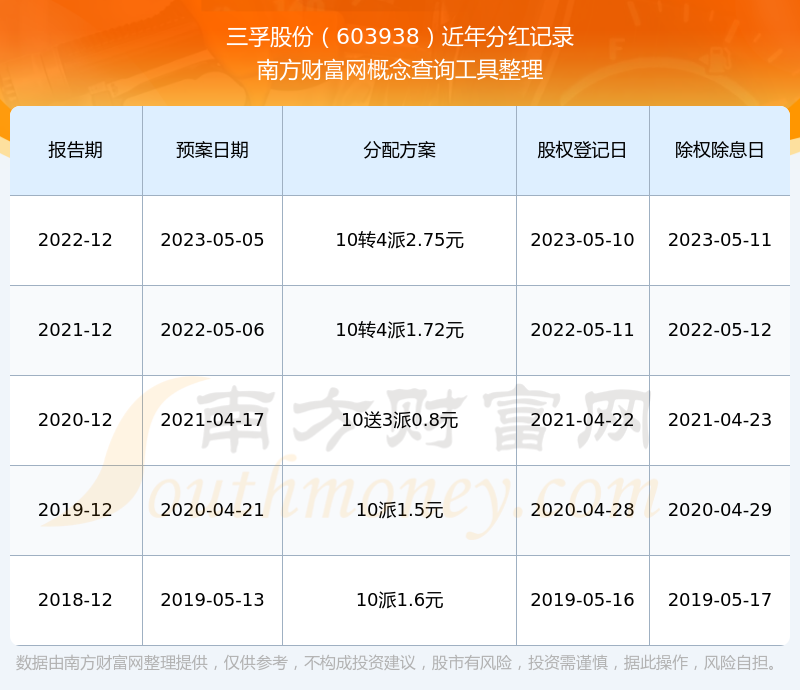Select record date 2019-05-16

point(582,600)
